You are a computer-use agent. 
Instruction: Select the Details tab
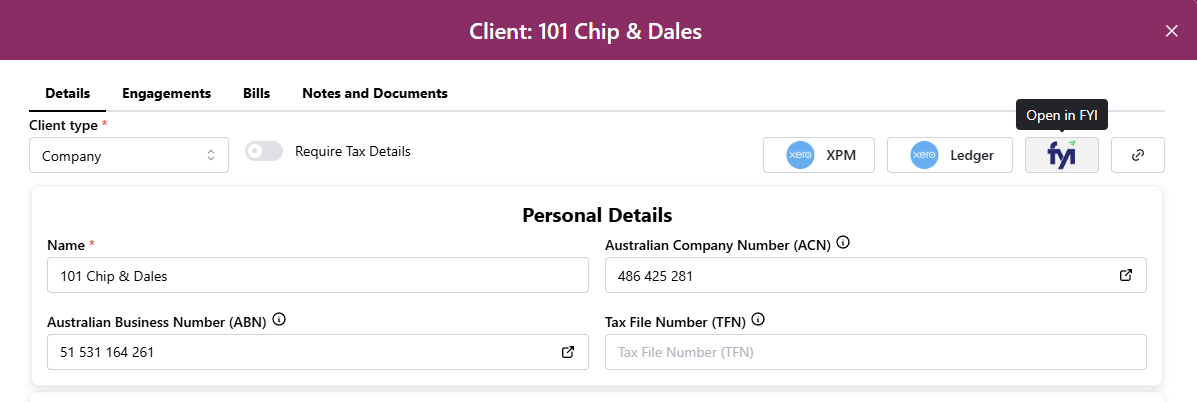tap(68, 93)
